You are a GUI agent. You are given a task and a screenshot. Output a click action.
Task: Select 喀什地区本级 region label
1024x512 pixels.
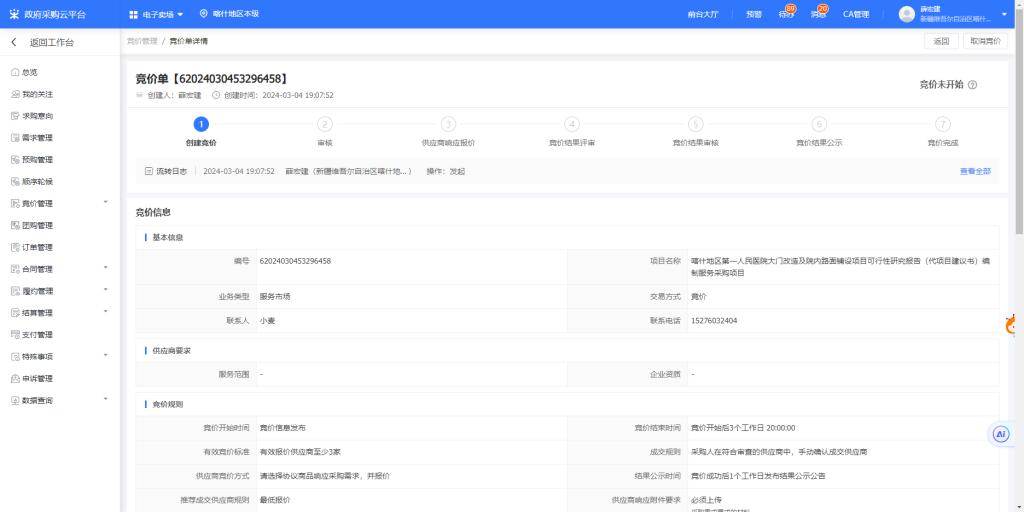pyautogui.click(x=236, y=14)
